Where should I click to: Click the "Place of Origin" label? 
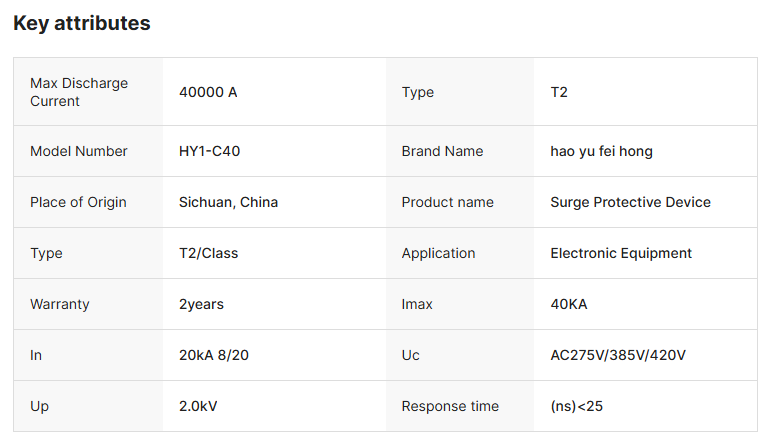coord(78,202)
